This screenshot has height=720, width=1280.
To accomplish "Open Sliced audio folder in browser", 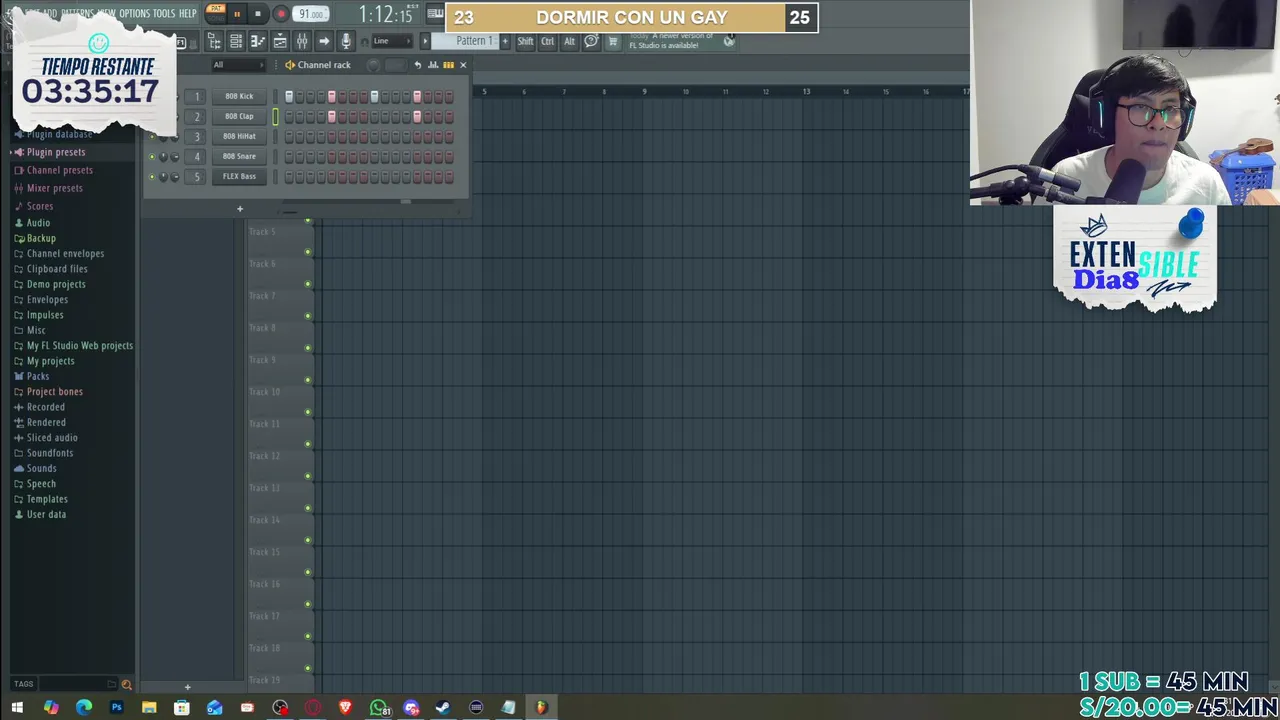I will click(52, 438).
